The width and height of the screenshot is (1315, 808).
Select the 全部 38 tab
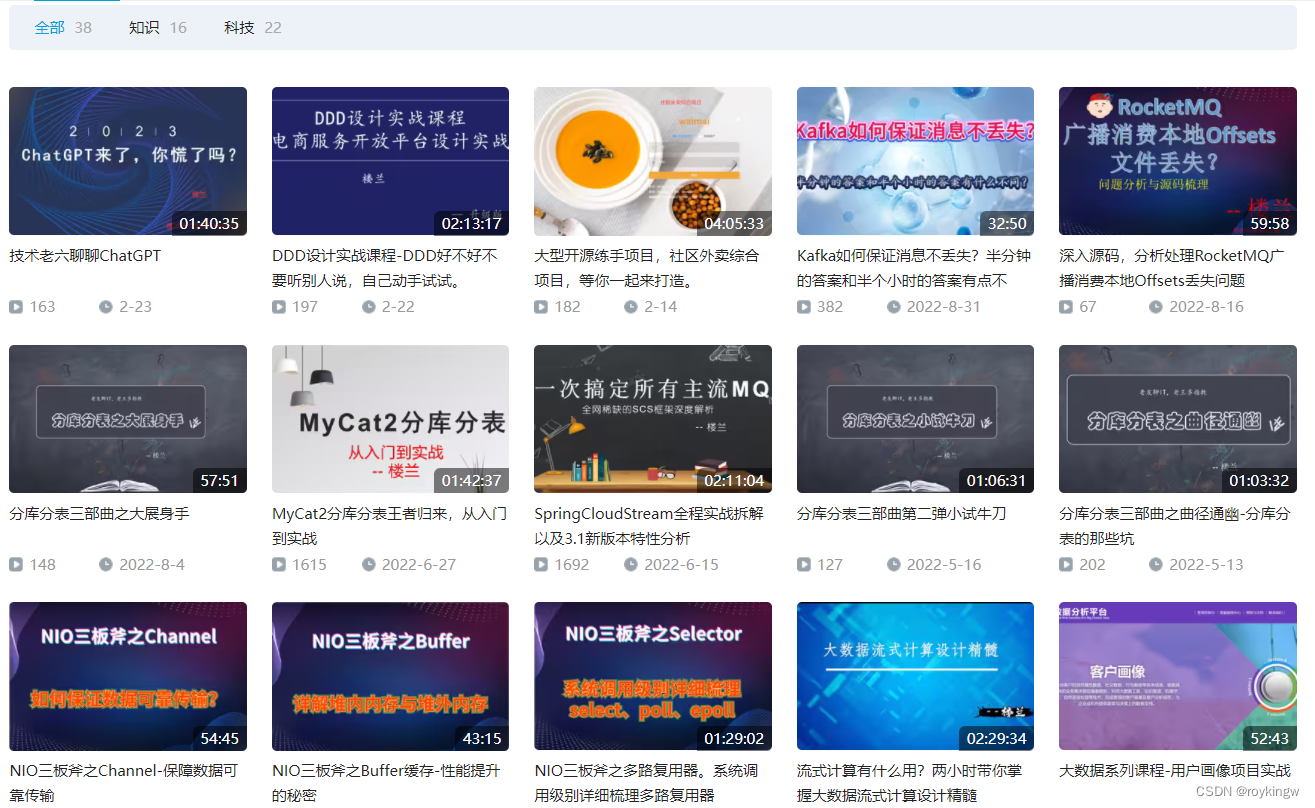[x=63, y=28]
